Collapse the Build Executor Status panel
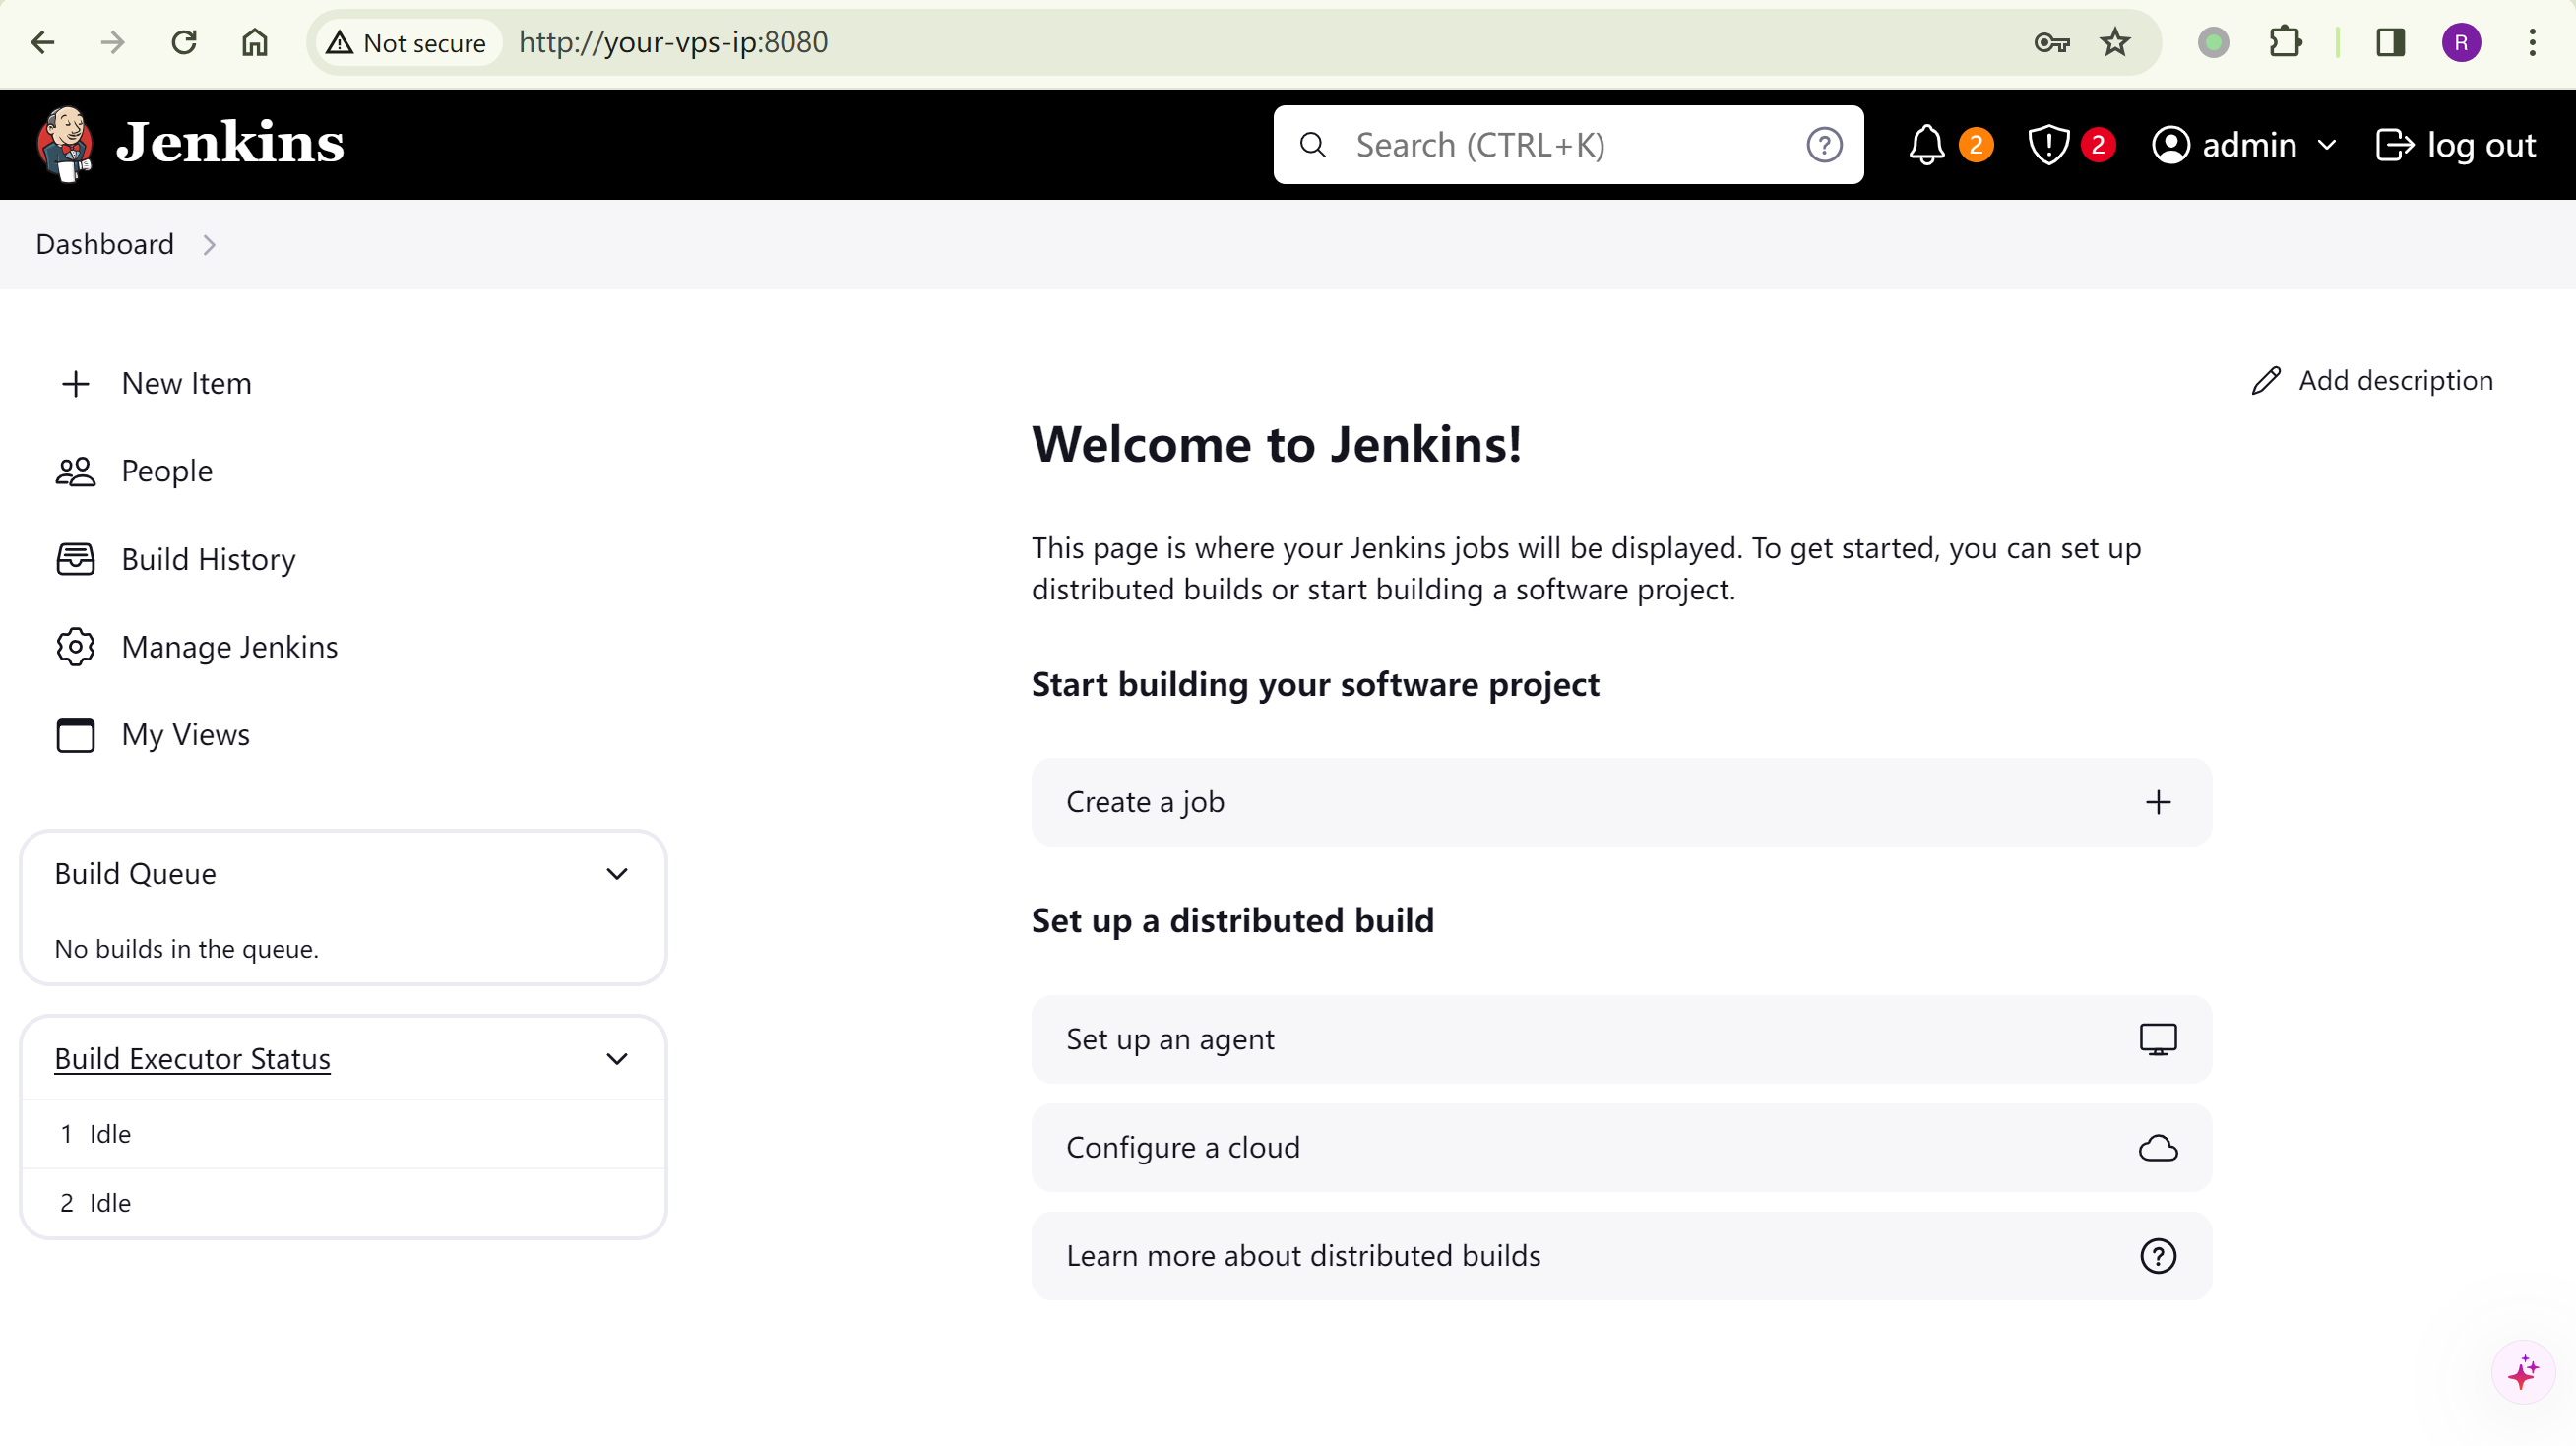 click(x=617, y=1059)
